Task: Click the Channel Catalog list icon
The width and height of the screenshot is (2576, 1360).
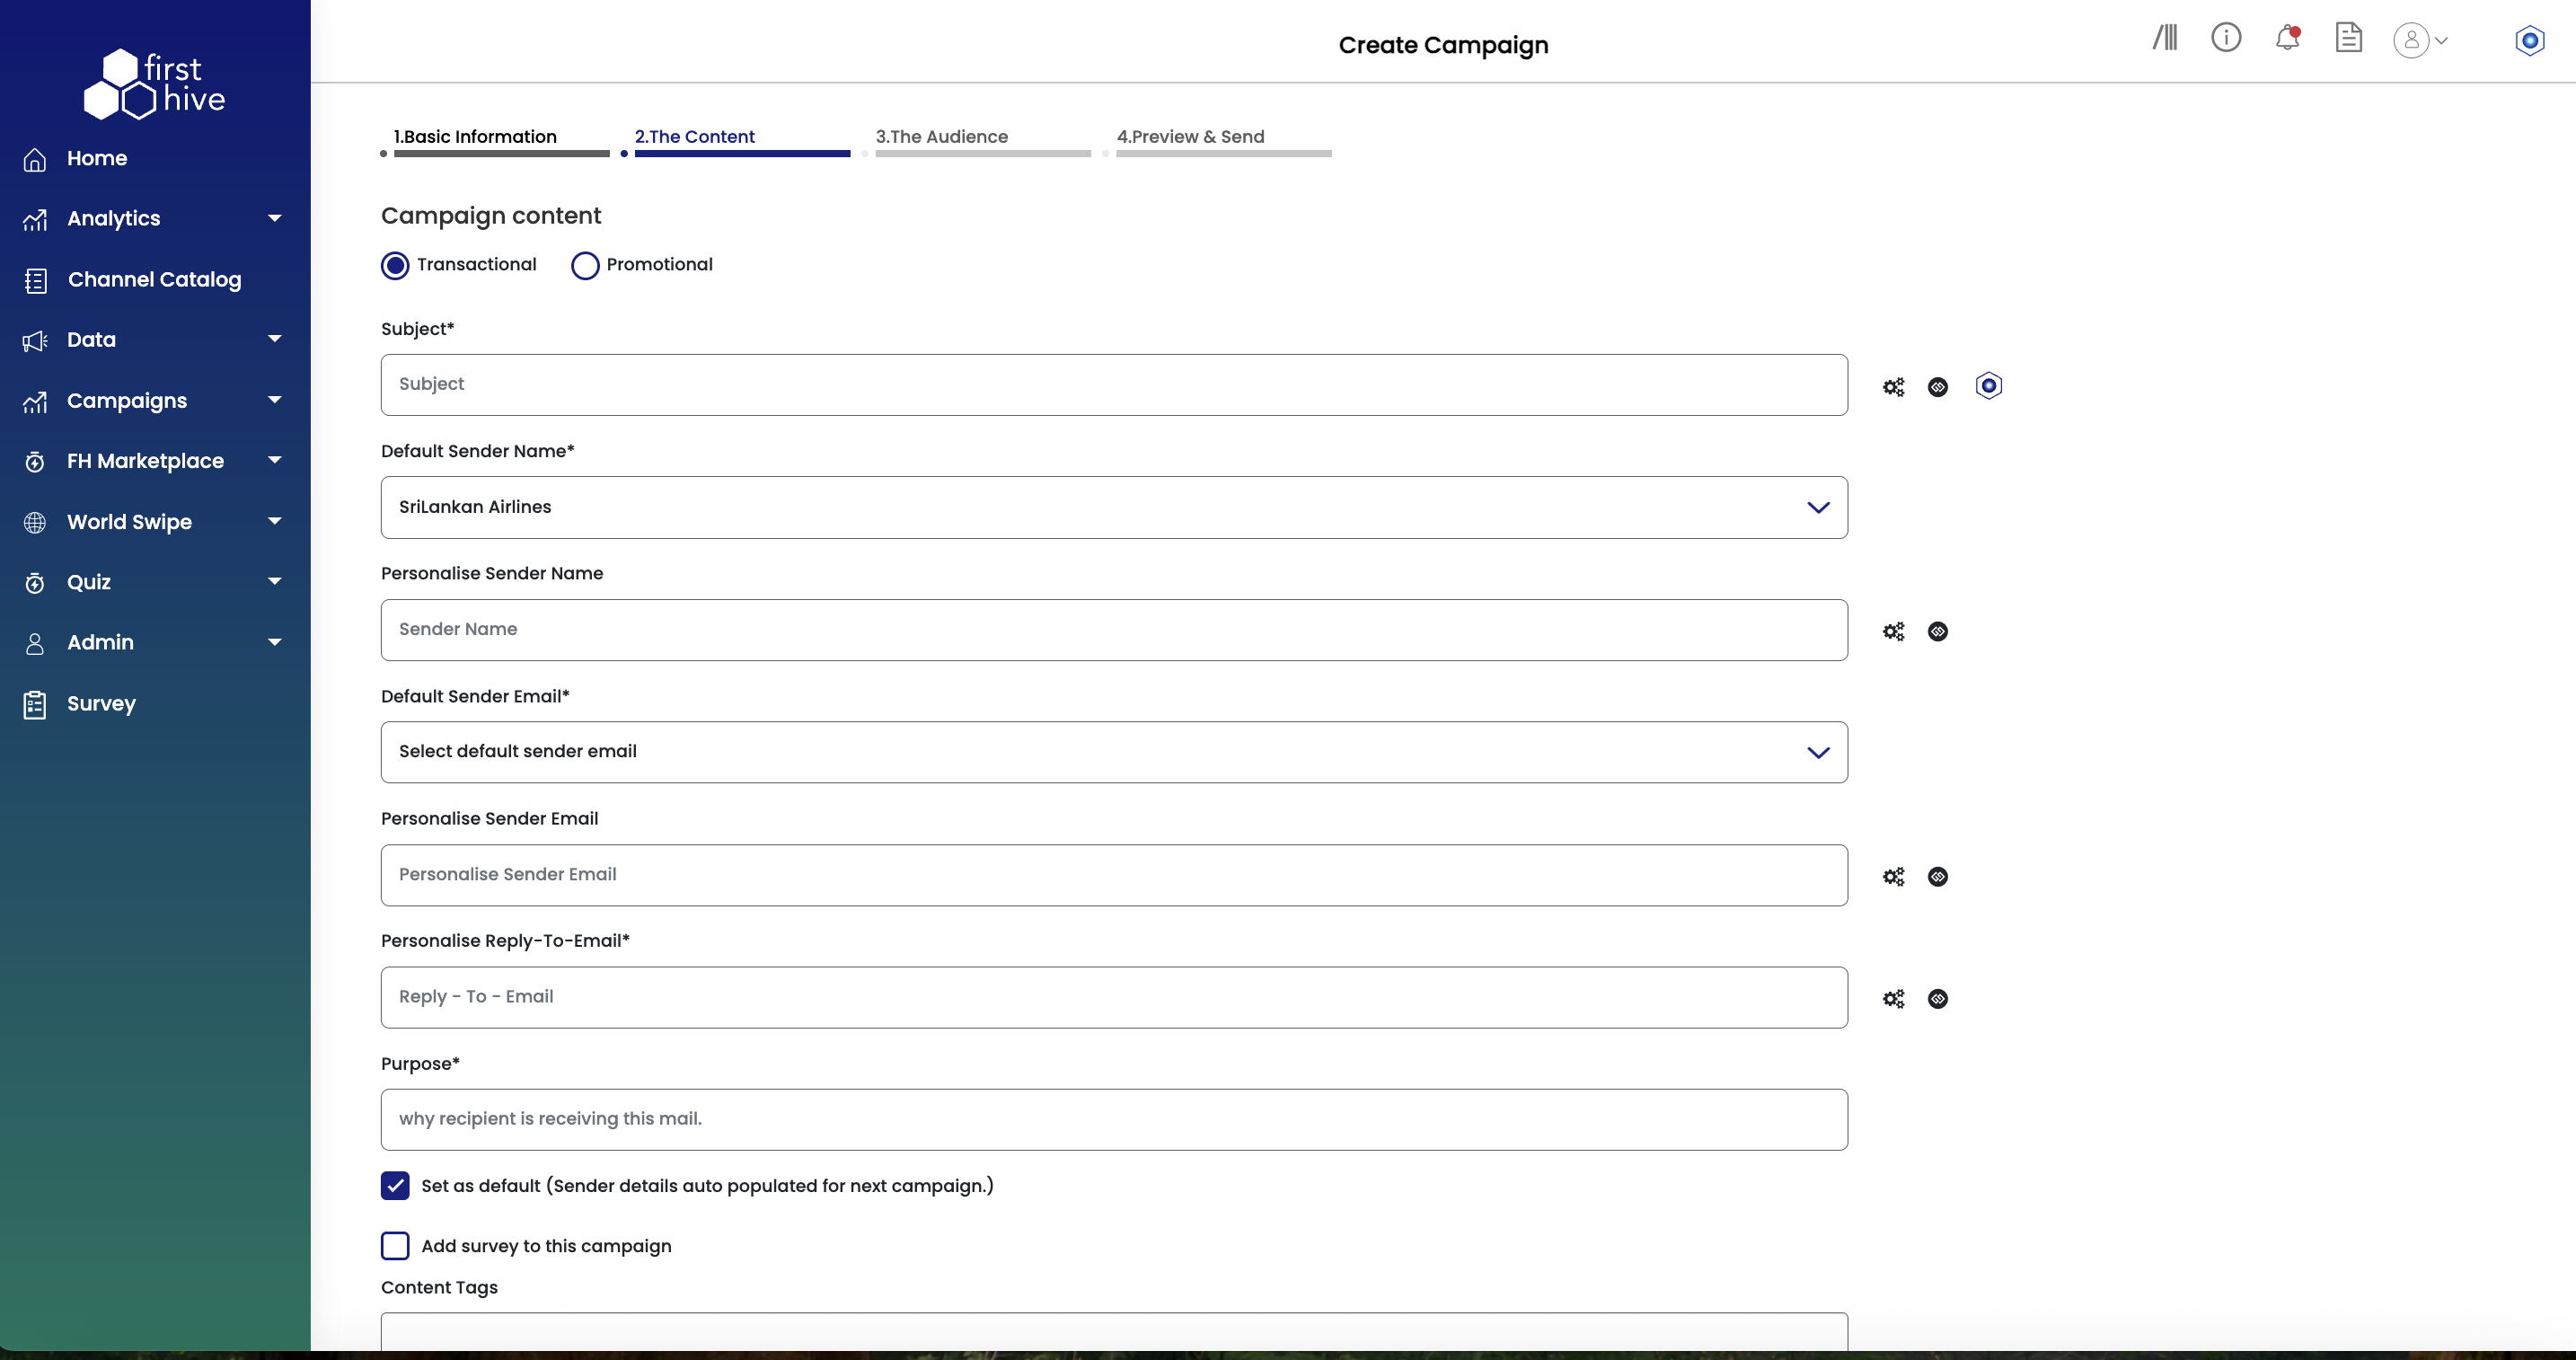Action: coord(35,281)
